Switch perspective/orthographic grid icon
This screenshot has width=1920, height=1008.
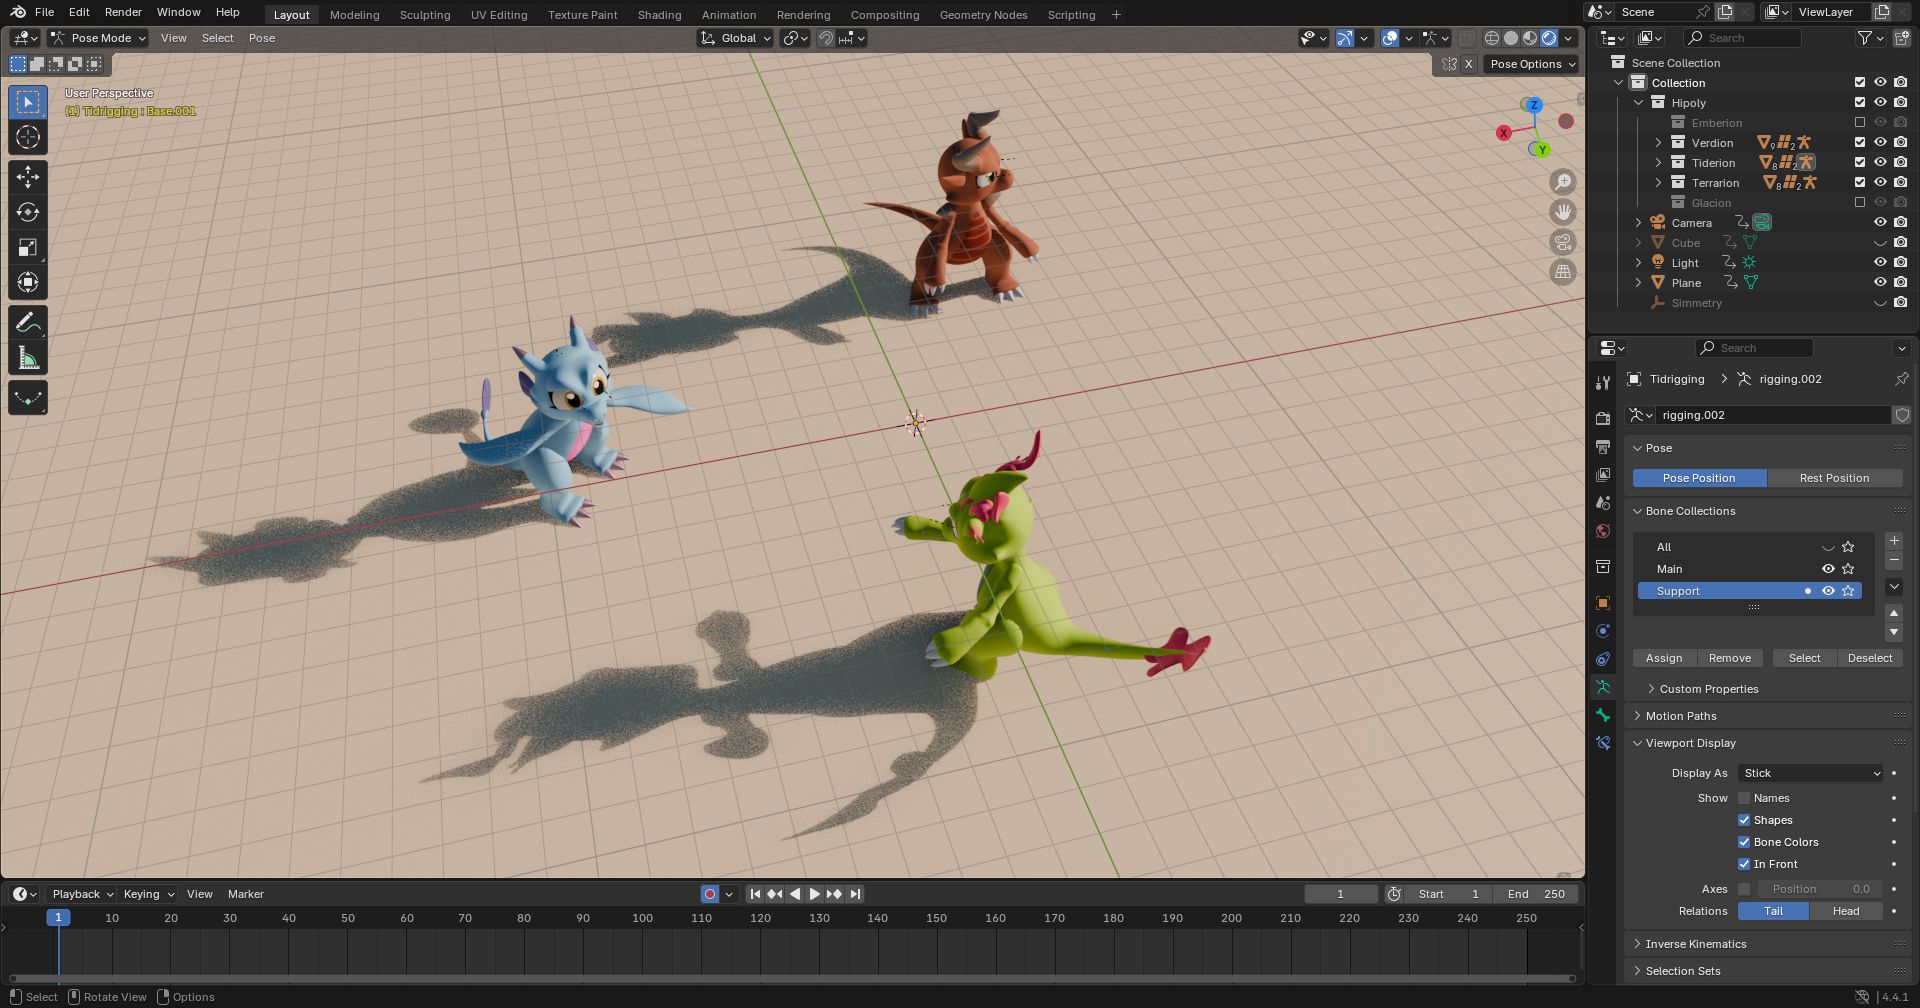(x=1562, y=272)
